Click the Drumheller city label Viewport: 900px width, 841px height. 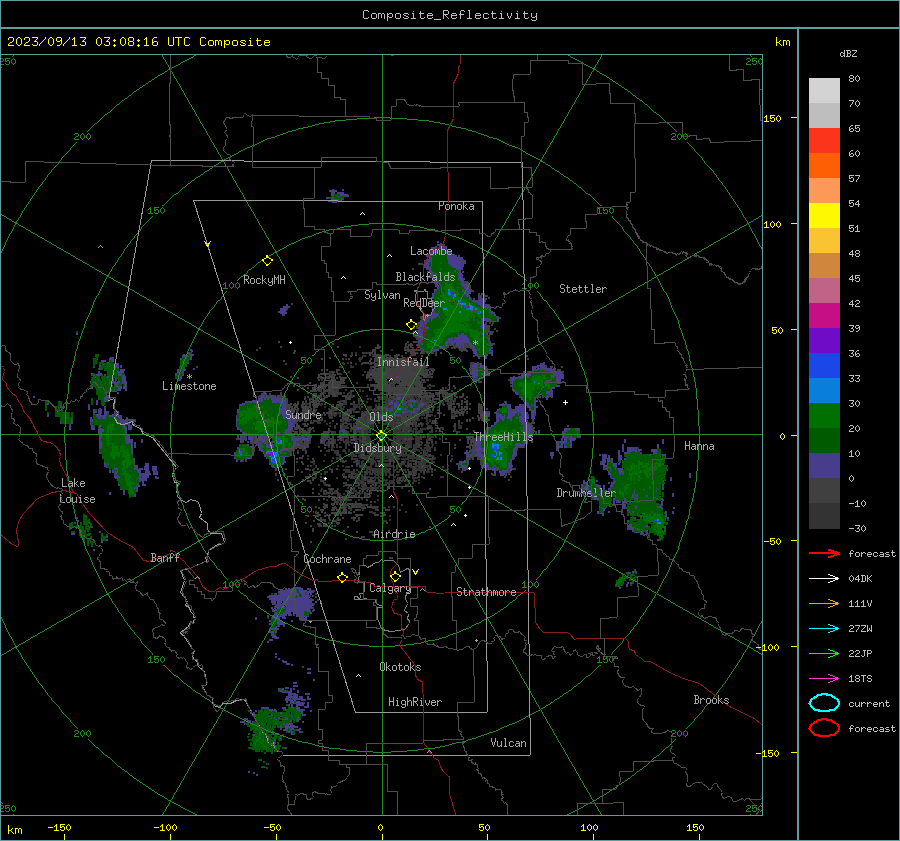[x=586, y=493]
